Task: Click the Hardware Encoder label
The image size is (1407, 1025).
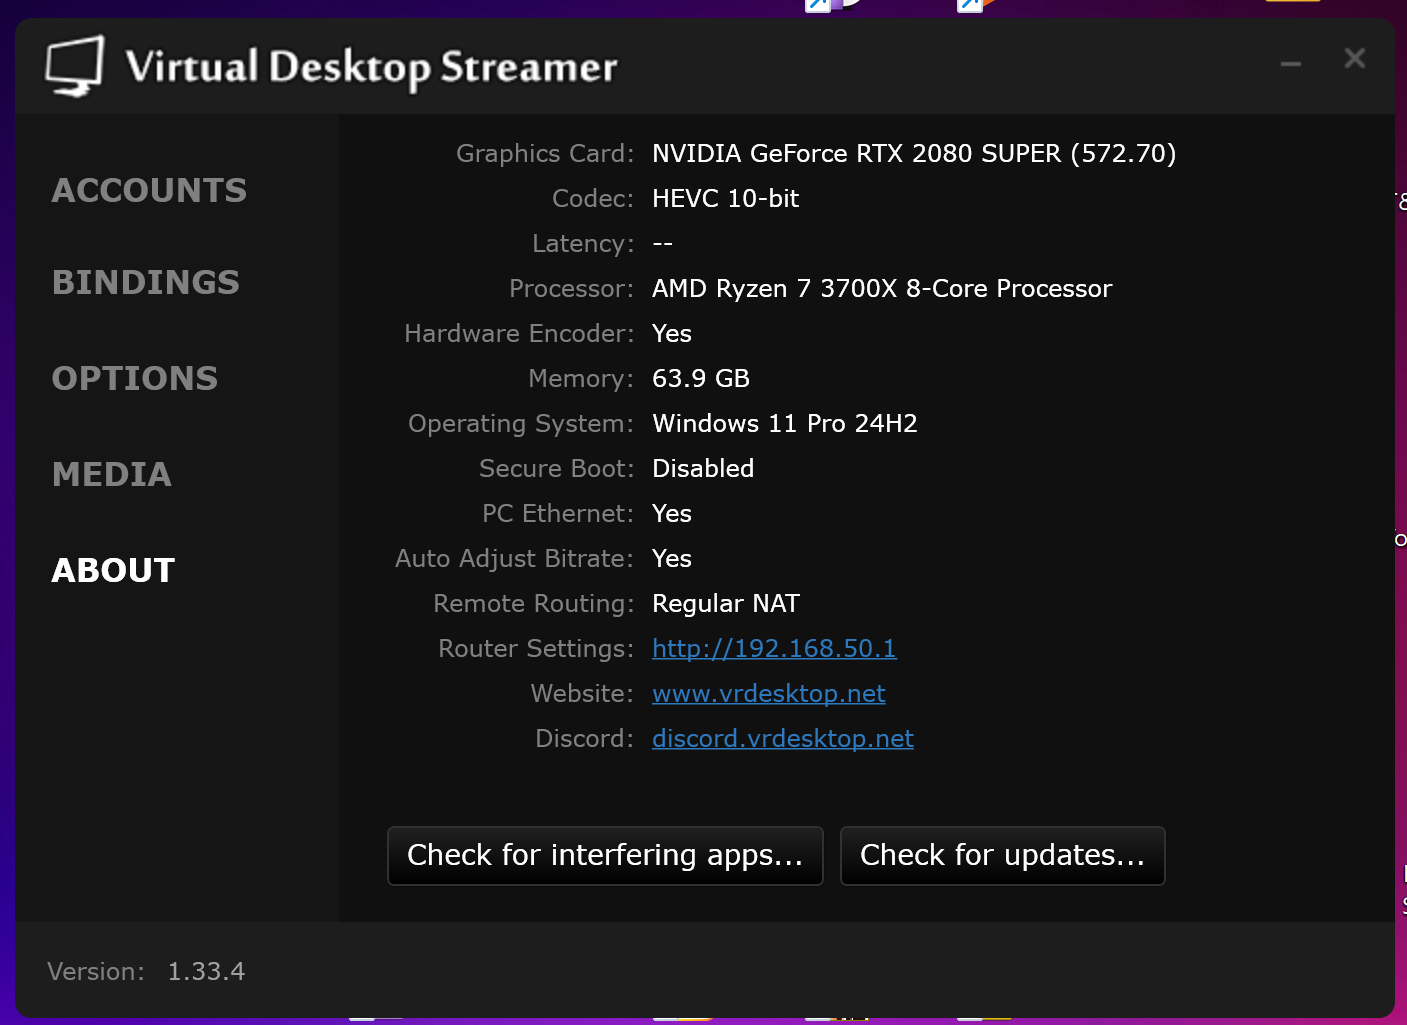Action: (x=519, y=333)
